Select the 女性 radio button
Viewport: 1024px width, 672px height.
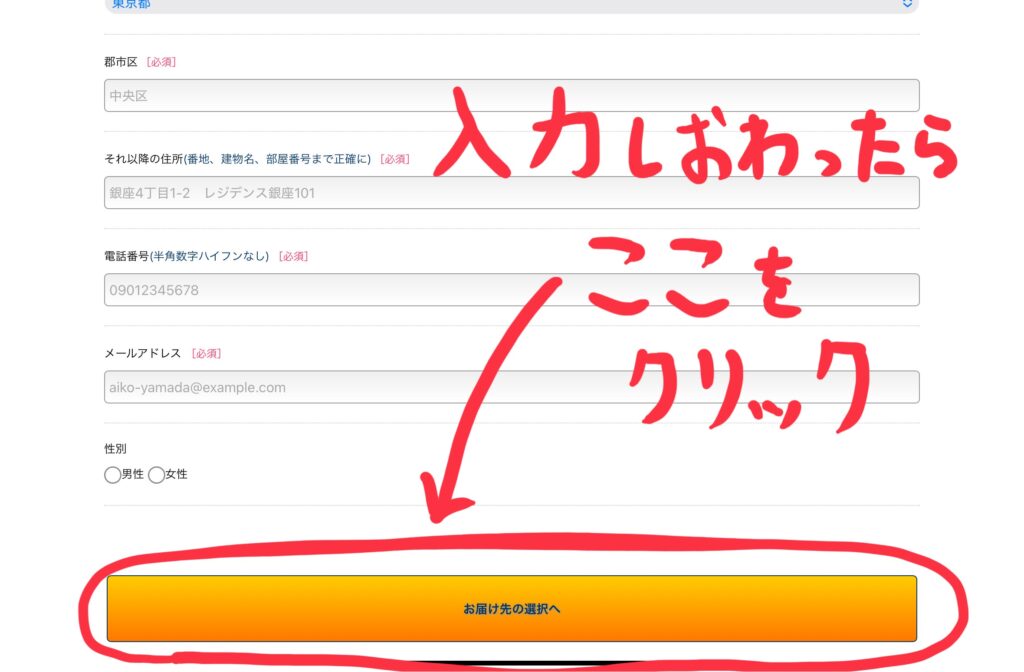tap(156, 475)
